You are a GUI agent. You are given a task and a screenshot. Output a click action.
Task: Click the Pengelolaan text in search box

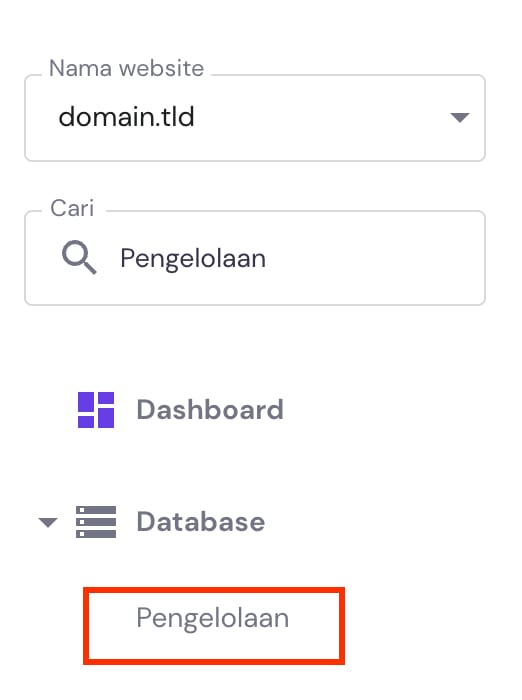click(x=193, y=259)
